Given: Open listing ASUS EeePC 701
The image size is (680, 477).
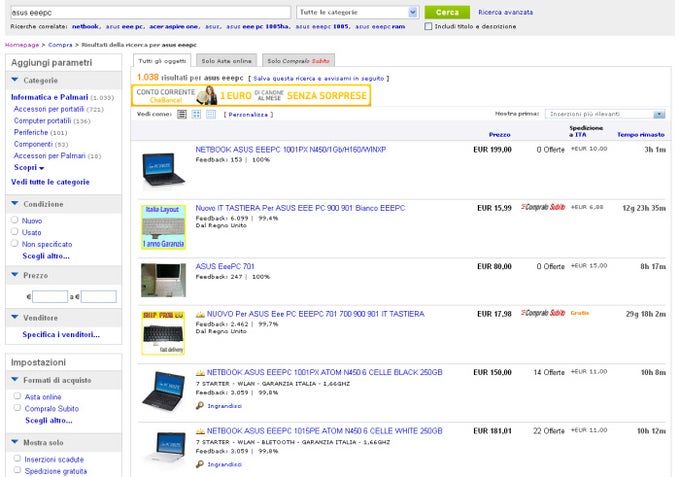Looking at the screenshot, I should [x=225, y=266].
